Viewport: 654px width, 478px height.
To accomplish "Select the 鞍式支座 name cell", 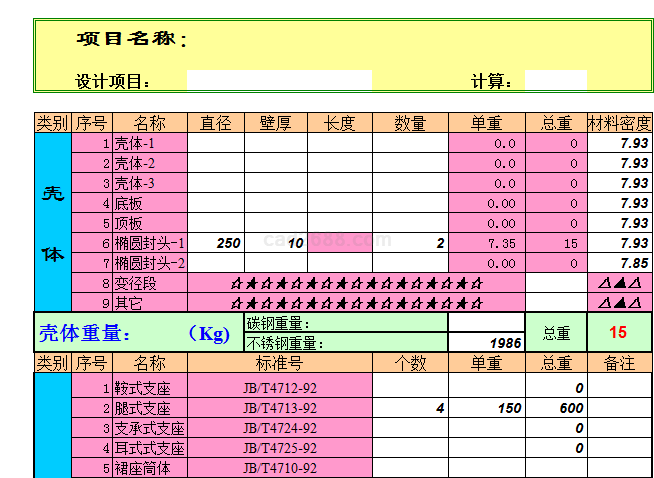I will 149,388.
